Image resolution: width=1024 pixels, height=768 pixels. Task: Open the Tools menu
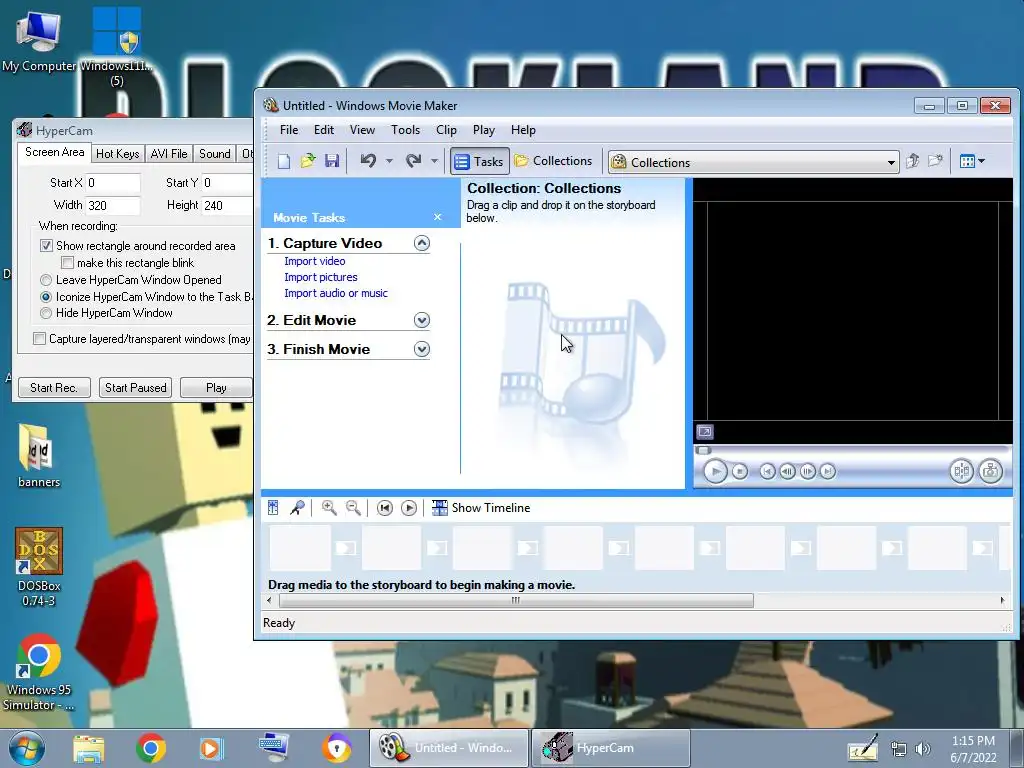tap(405, 130)
